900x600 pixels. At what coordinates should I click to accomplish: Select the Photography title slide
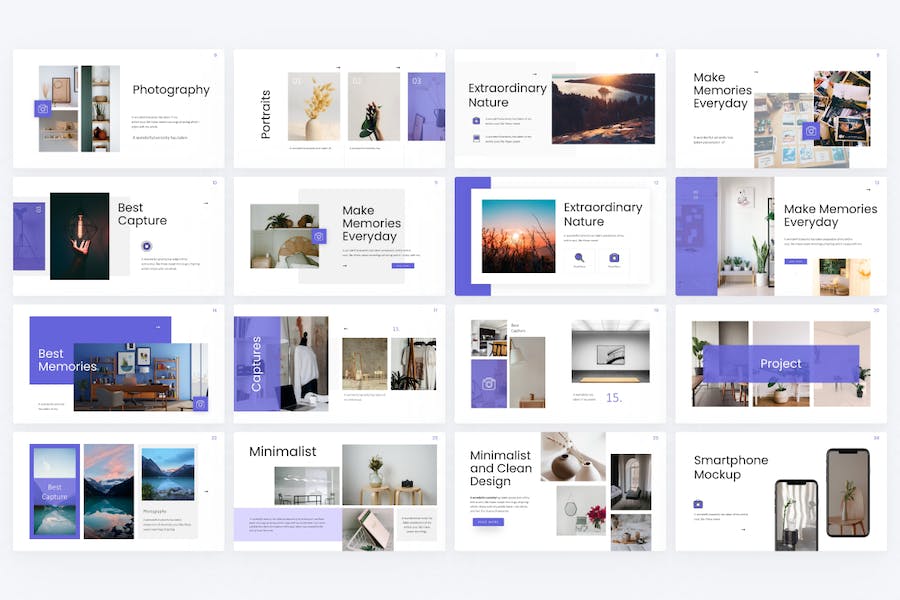[118, 109]
